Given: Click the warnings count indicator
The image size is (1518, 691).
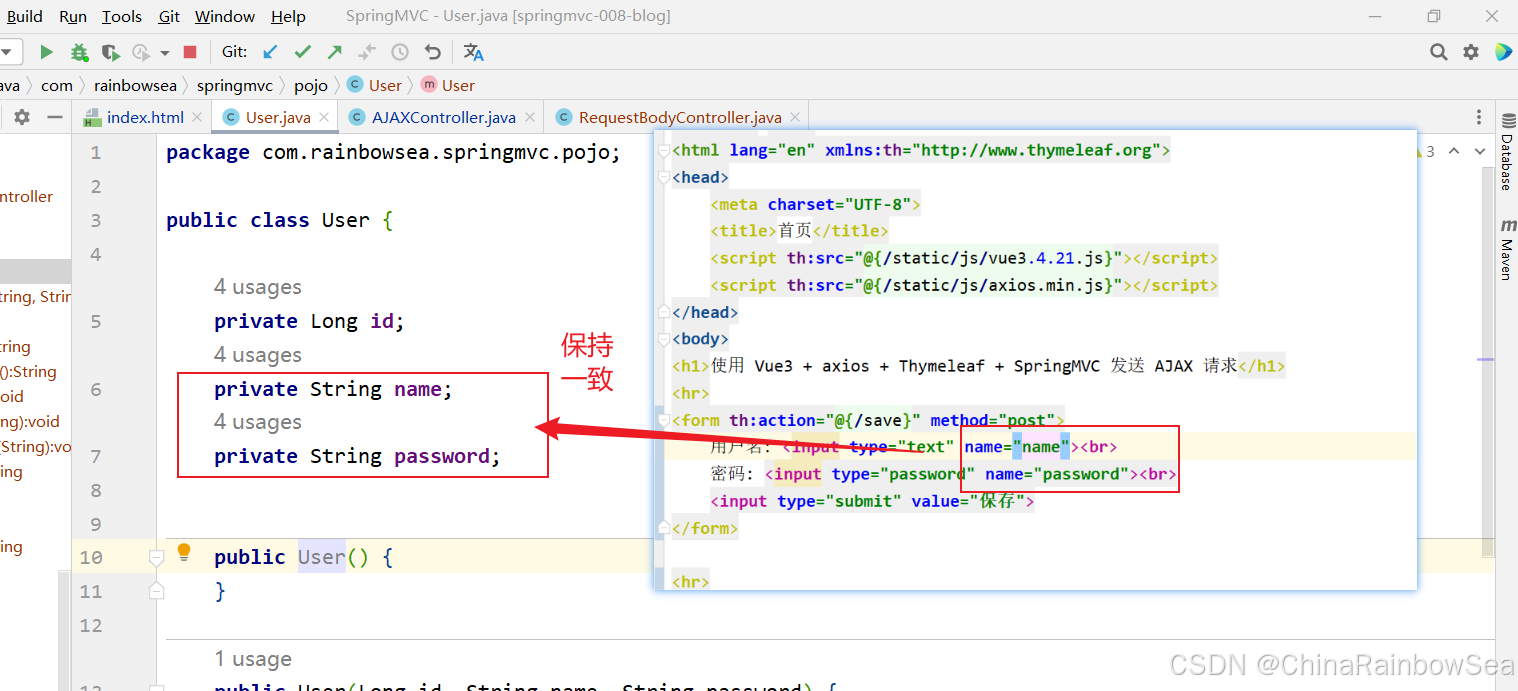Looking at the screenshot, I should tap(1425, 151).
